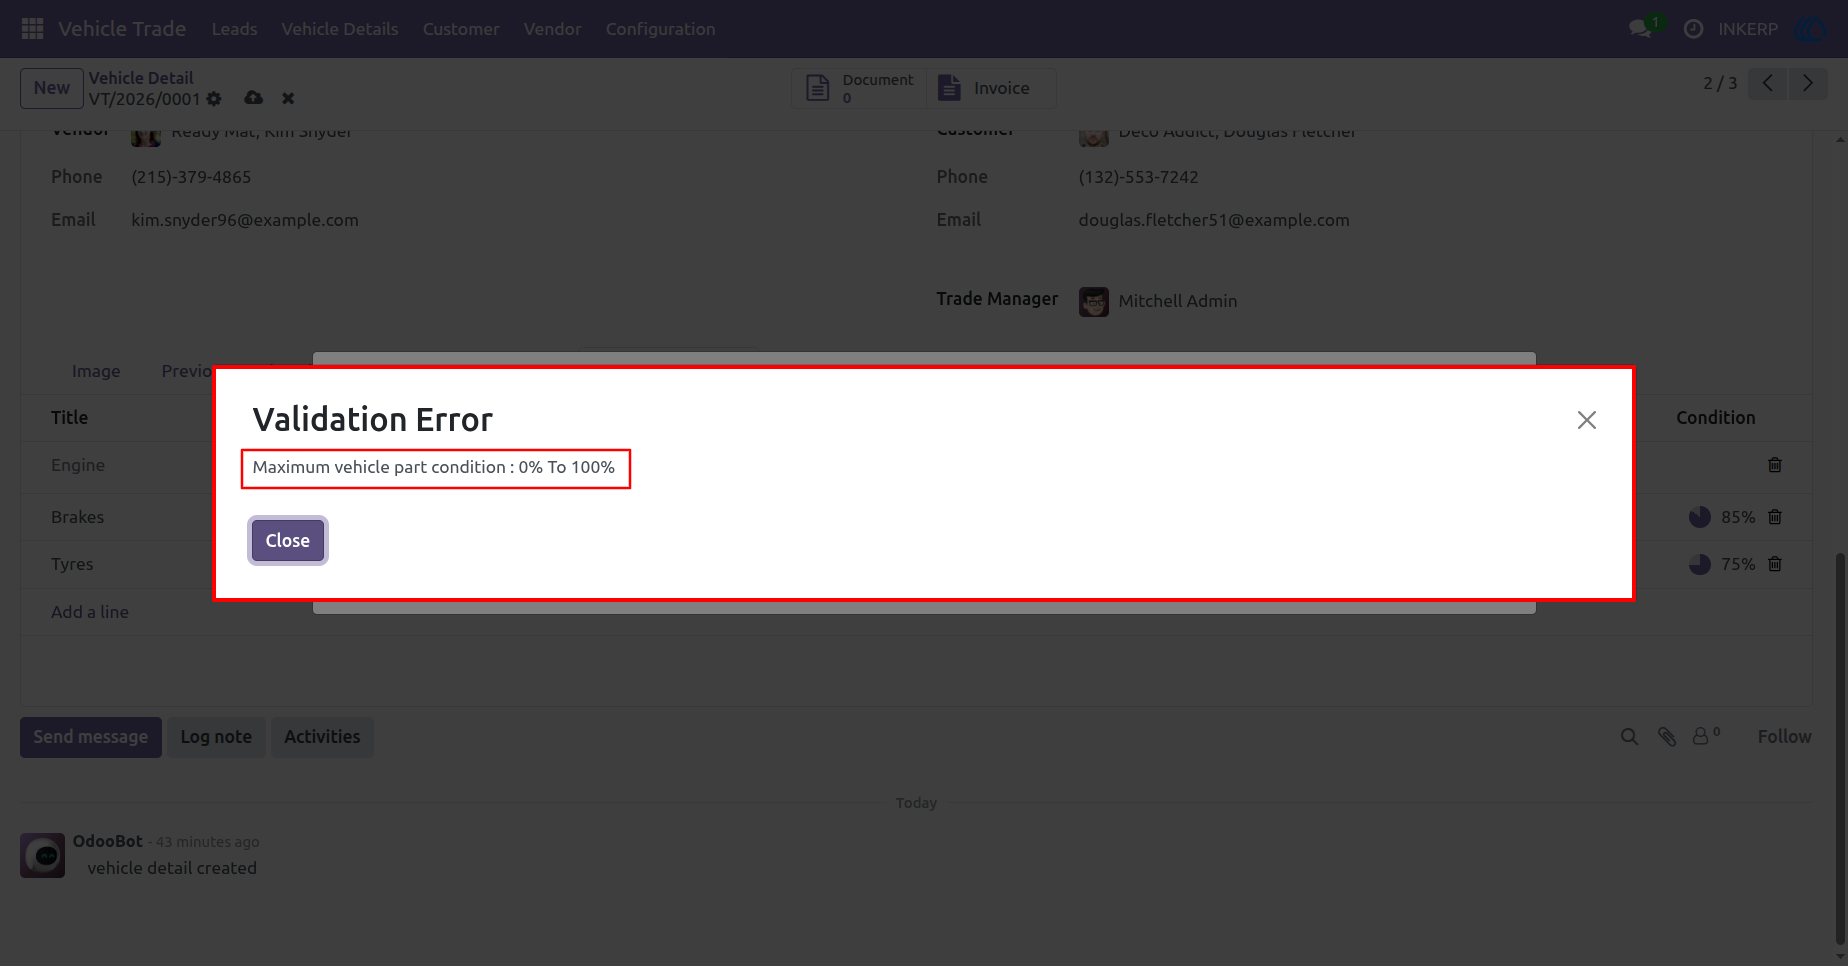Image resolution: width=1848 pixels, height=966 pixels.
Task: Delete the Tyres row trash icon
Action: point(1775,564)
